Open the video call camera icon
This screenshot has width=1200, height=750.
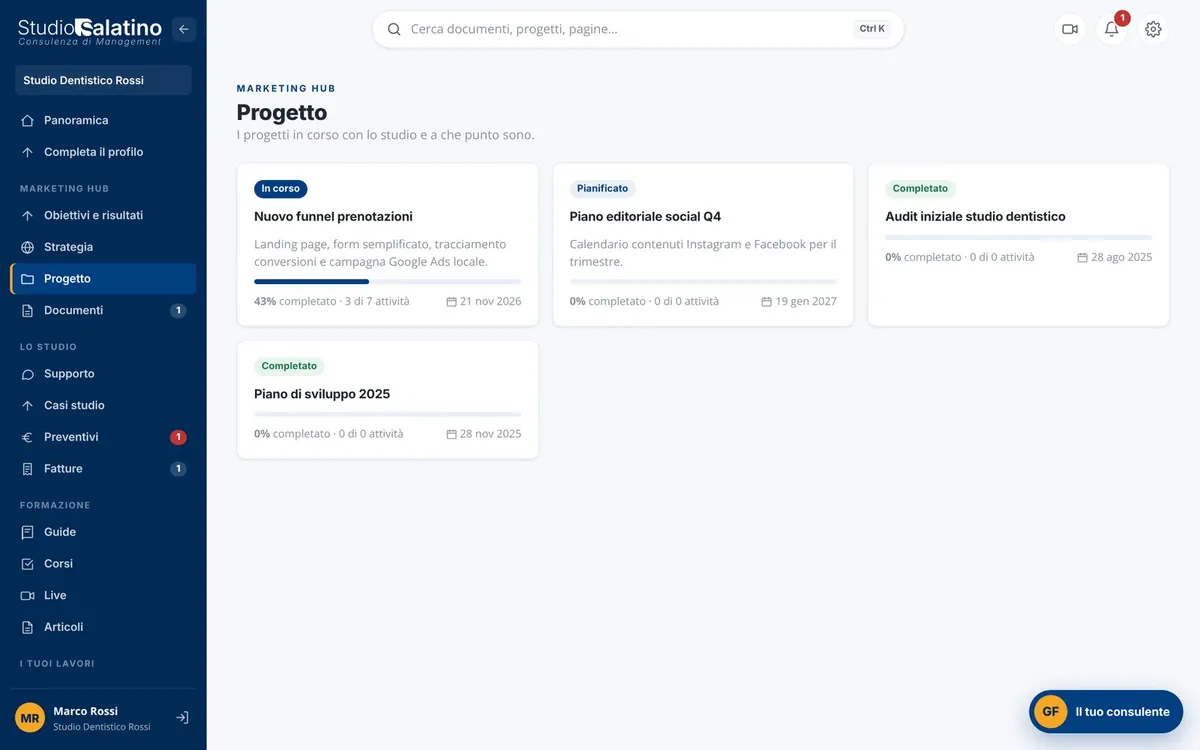1070,29
